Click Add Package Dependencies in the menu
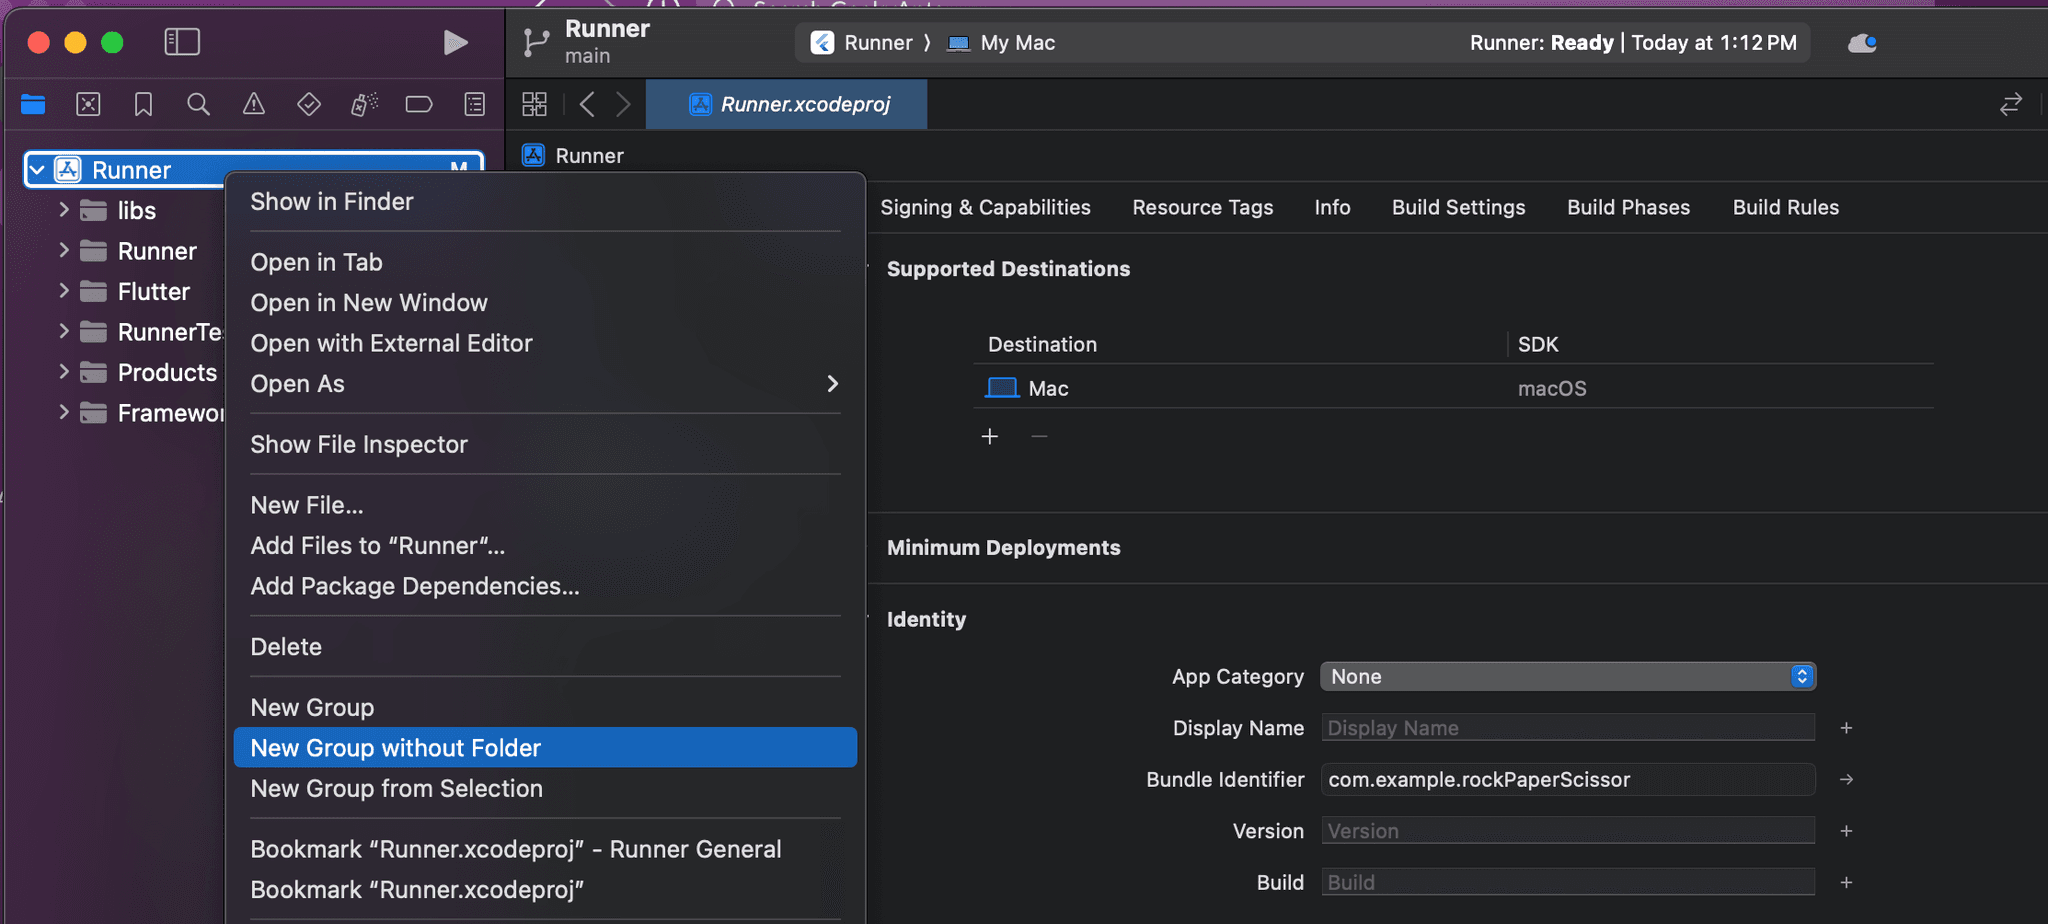This screenshot has height=924, width=2048. click(x=414, y=586)
